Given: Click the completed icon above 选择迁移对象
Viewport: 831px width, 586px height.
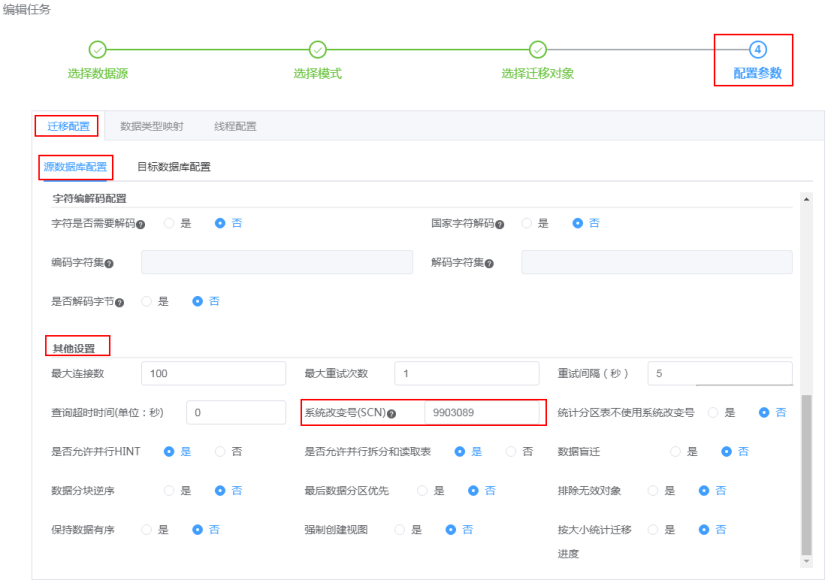Looking at the screenshot, I should [x=539, y=47].
